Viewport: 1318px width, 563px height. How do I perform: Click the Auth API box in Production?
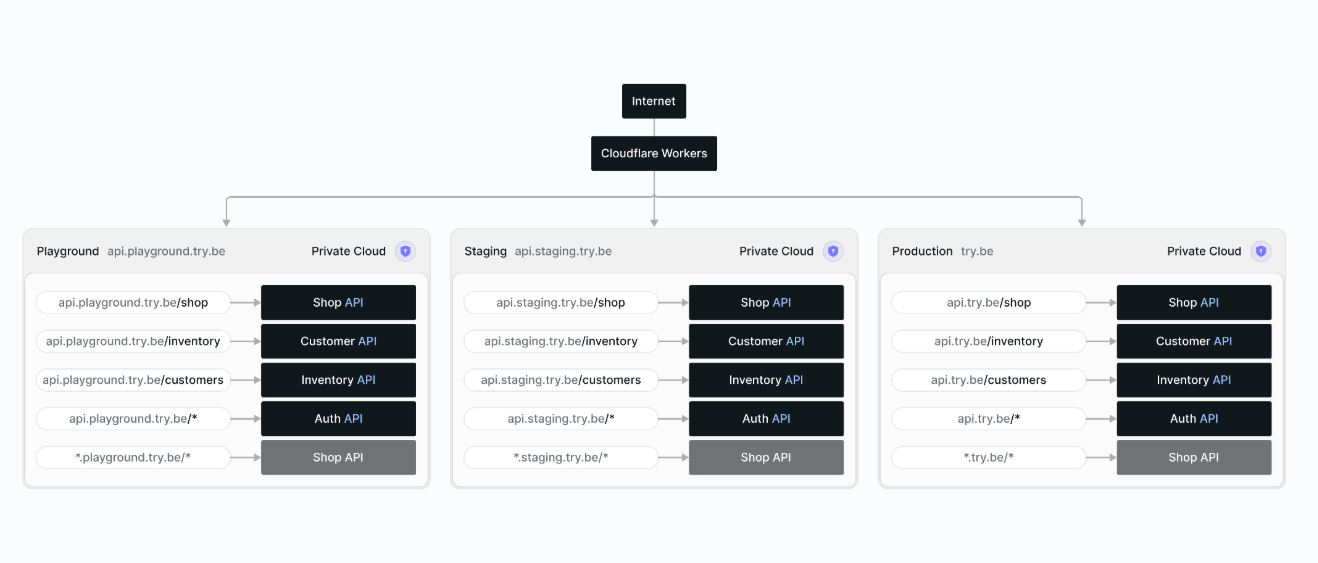point(1194,418)
